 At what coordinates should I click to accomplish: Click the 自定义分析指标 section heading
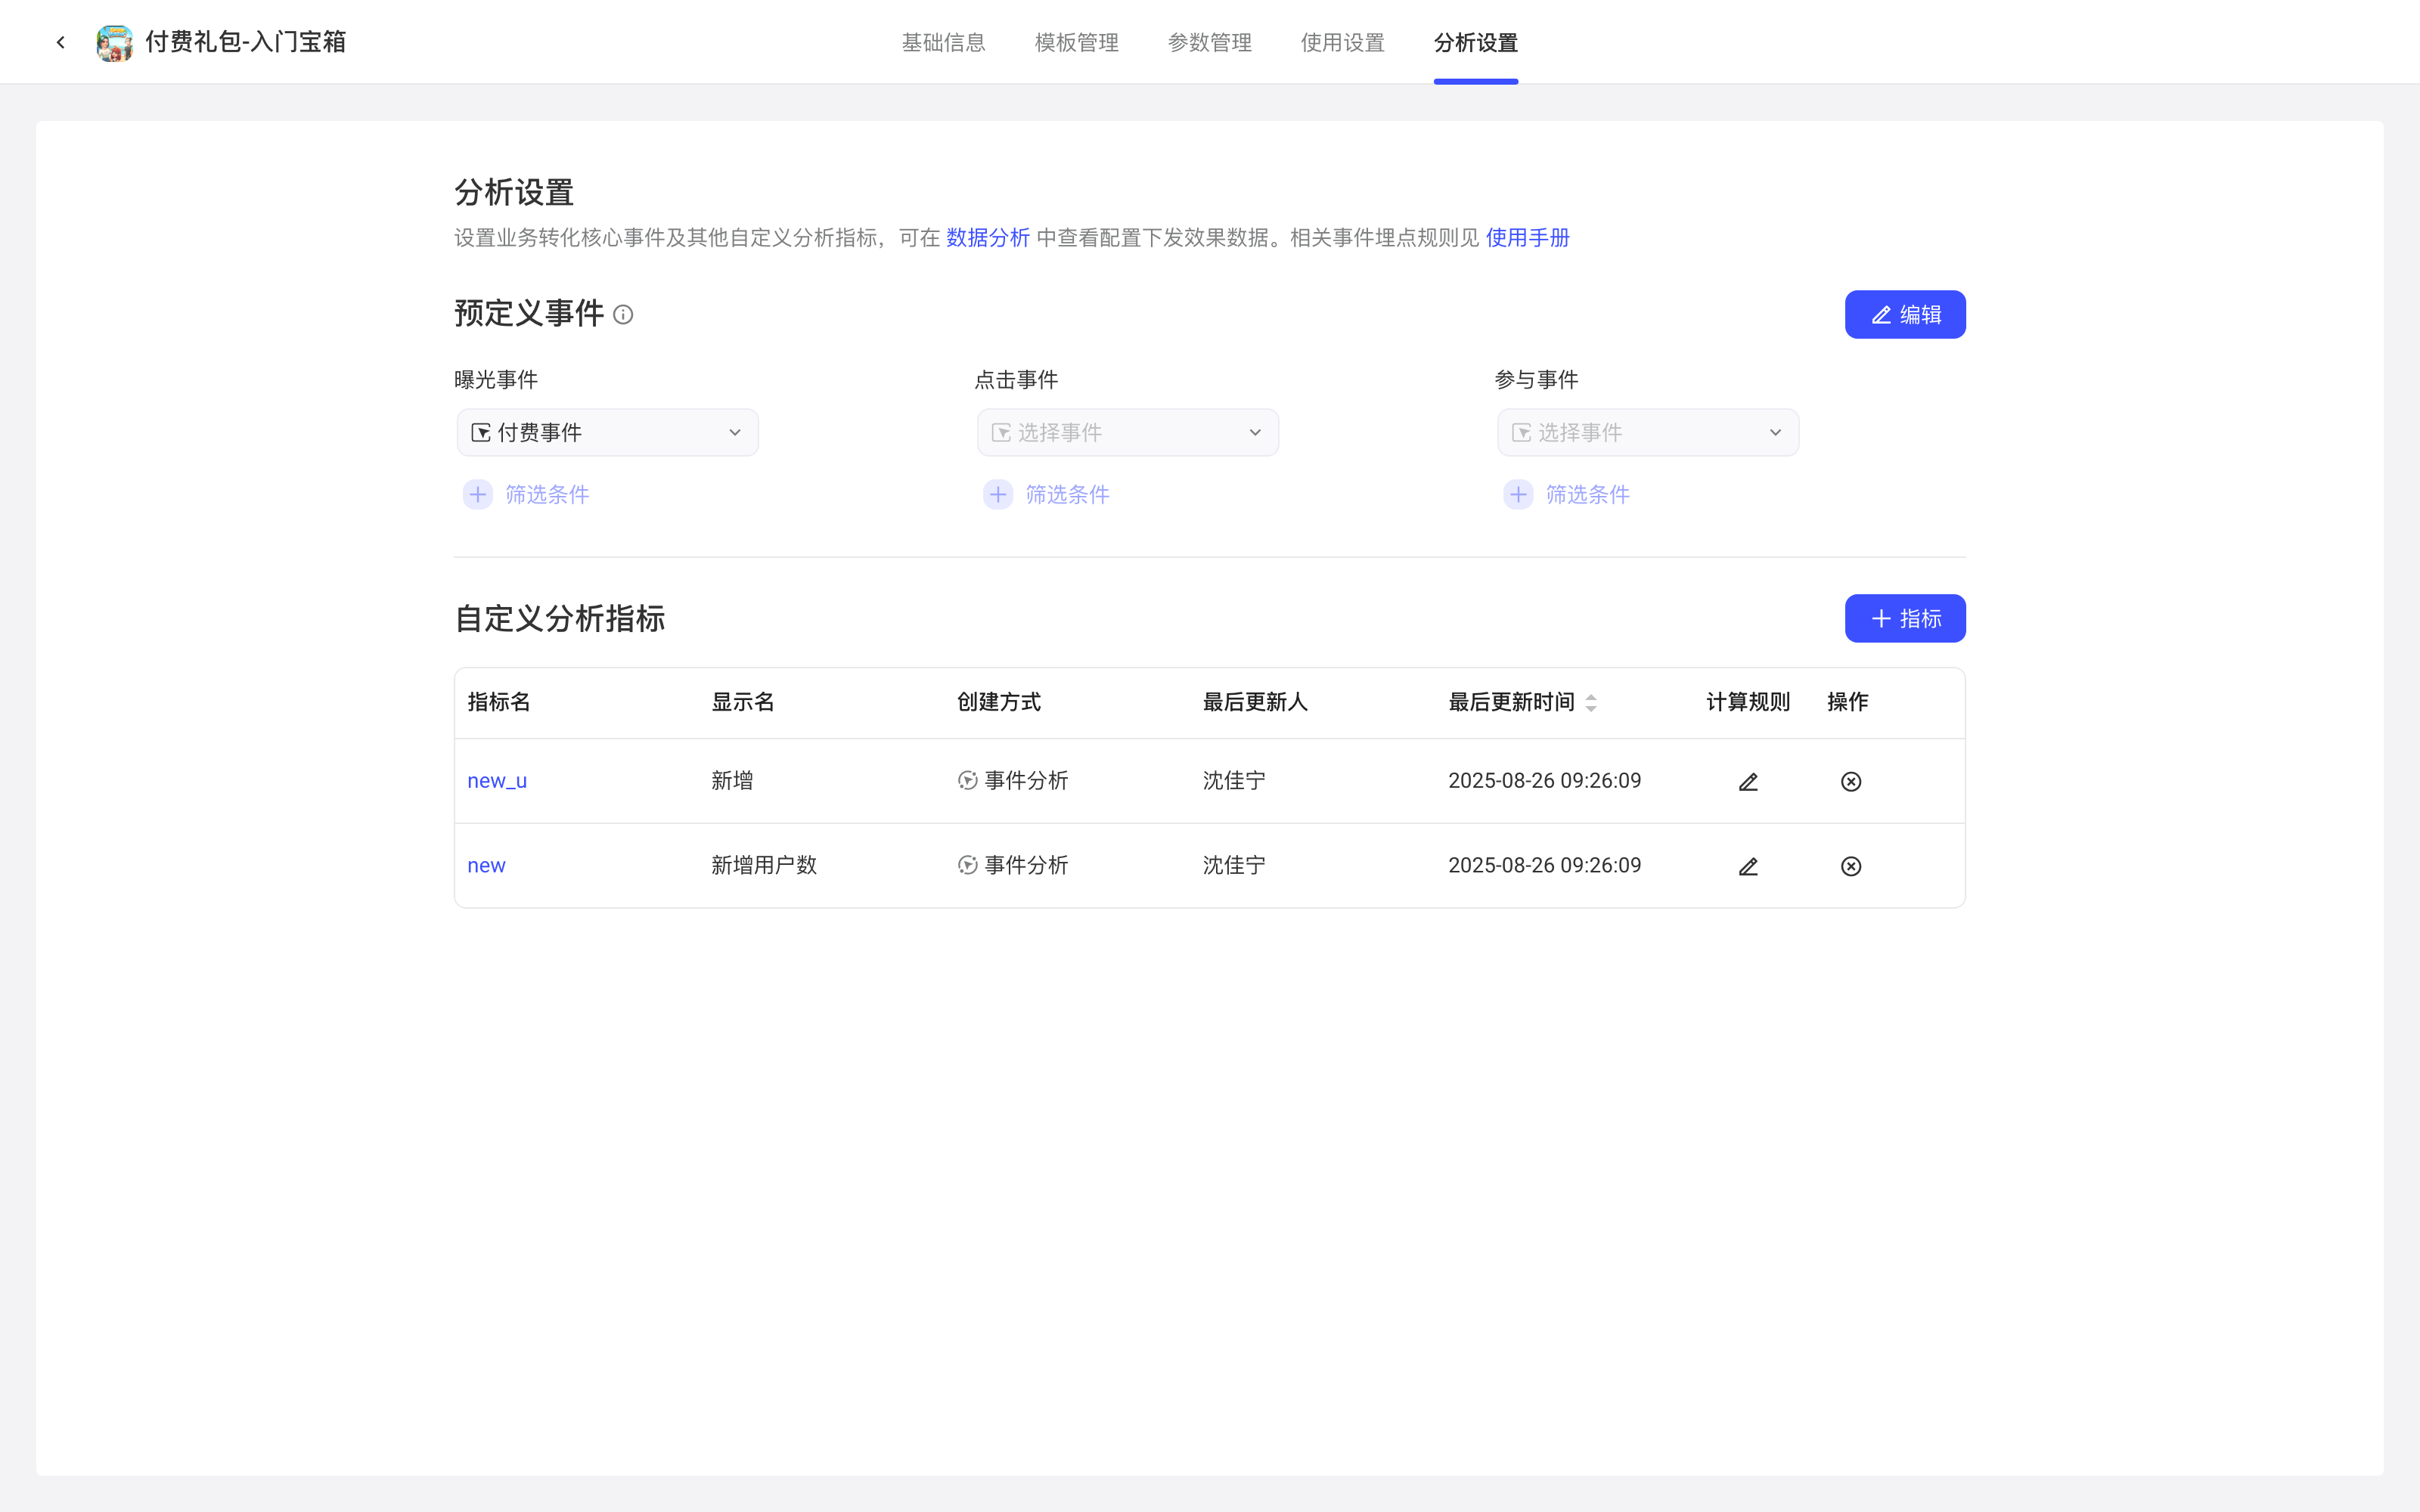560,618
